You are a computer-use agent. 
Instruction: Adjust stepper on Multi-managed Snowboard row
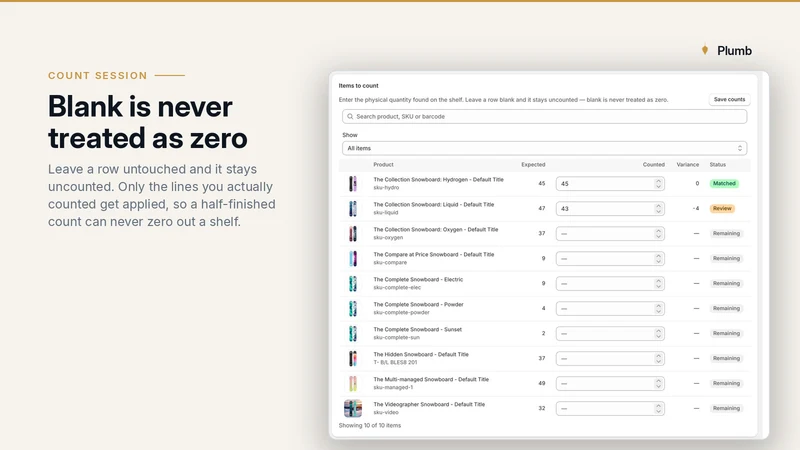658,384
